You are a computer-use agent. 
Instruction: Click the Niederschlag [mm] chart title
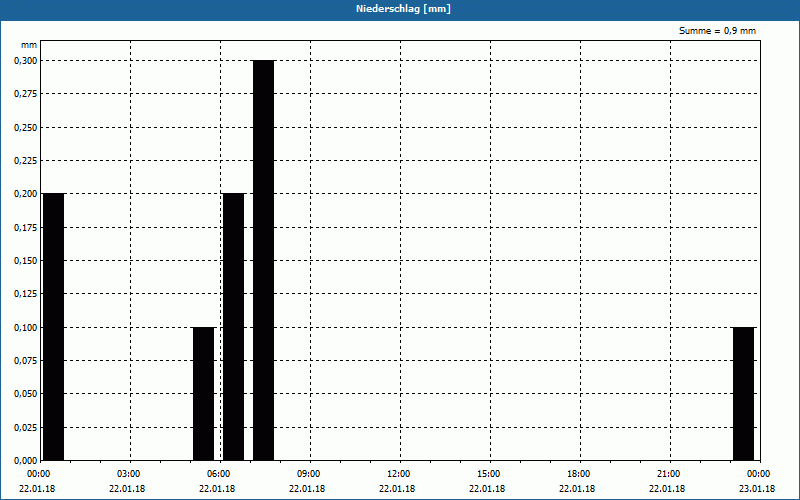403,9
